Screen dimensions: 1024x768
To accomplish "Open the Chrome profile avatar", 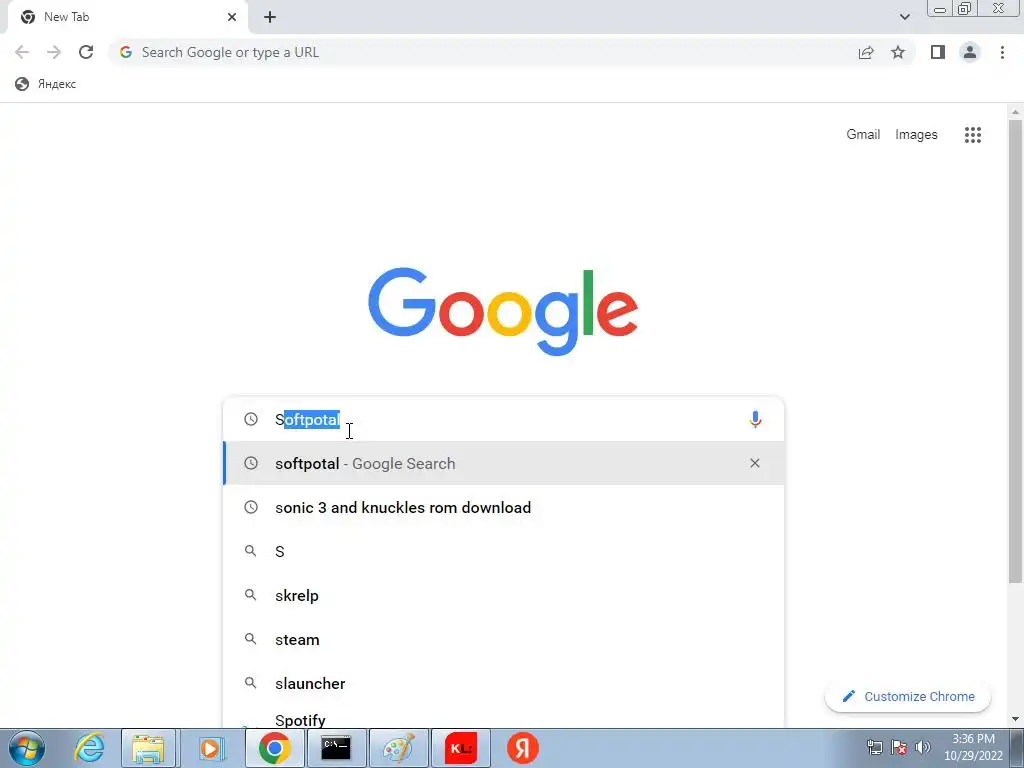I will coord(970,52).
